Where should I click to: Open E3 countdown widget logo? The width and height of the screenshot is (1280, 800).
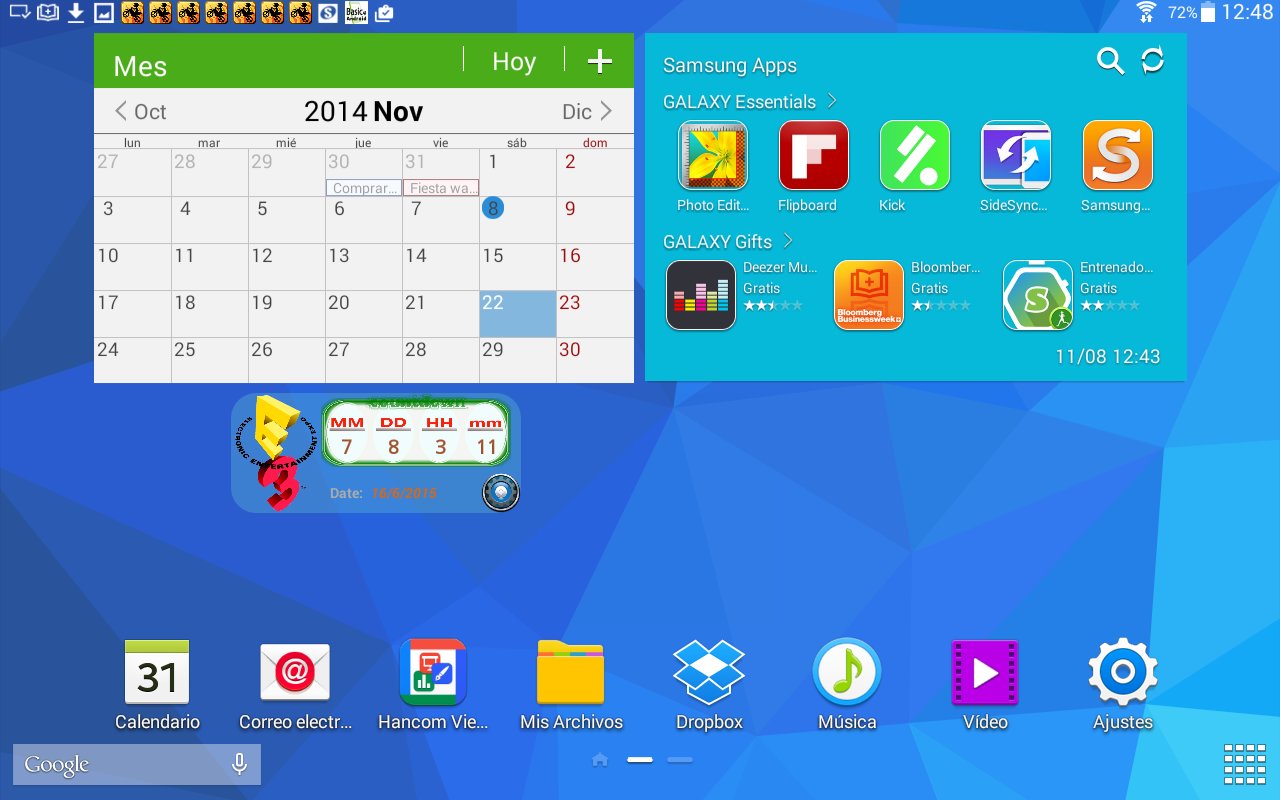pos(275,452)
